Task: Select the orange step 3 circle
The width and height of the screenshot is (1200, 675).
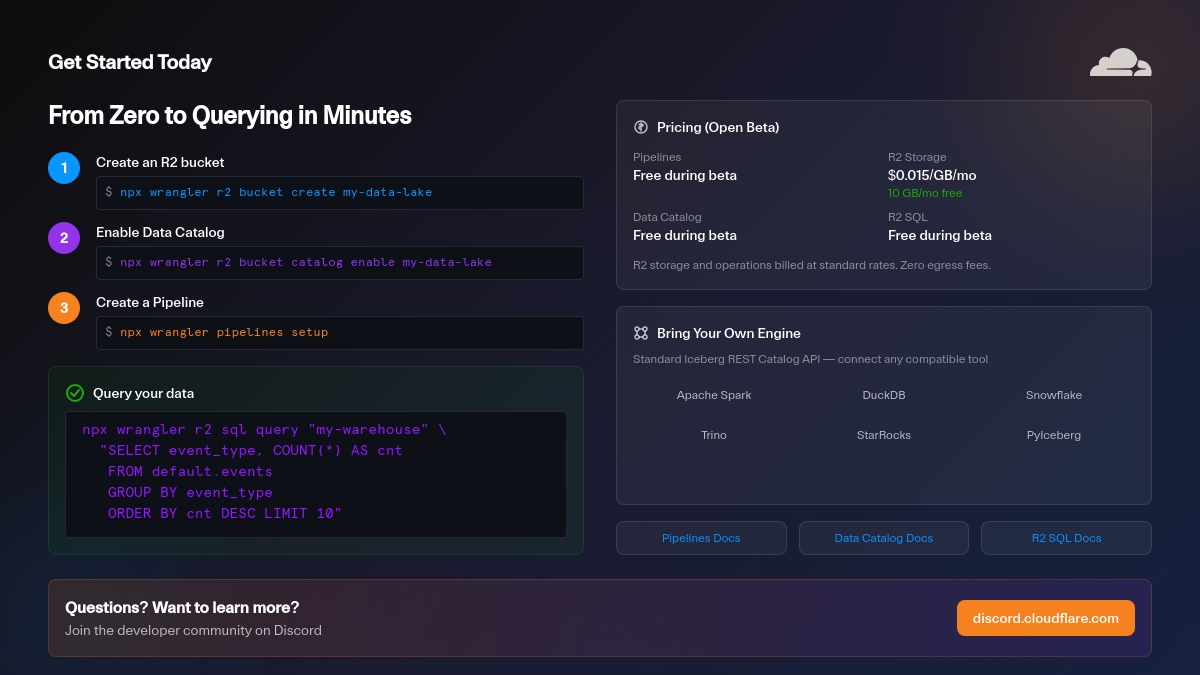Action: tap(64, 308)
